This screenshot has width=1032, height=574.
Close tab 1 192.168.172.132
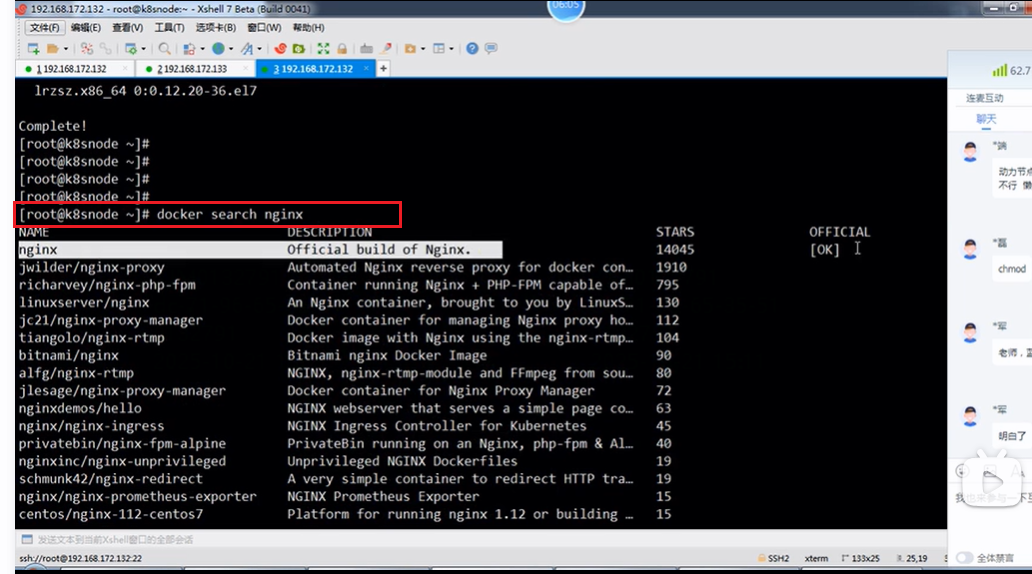coord(124,68)
